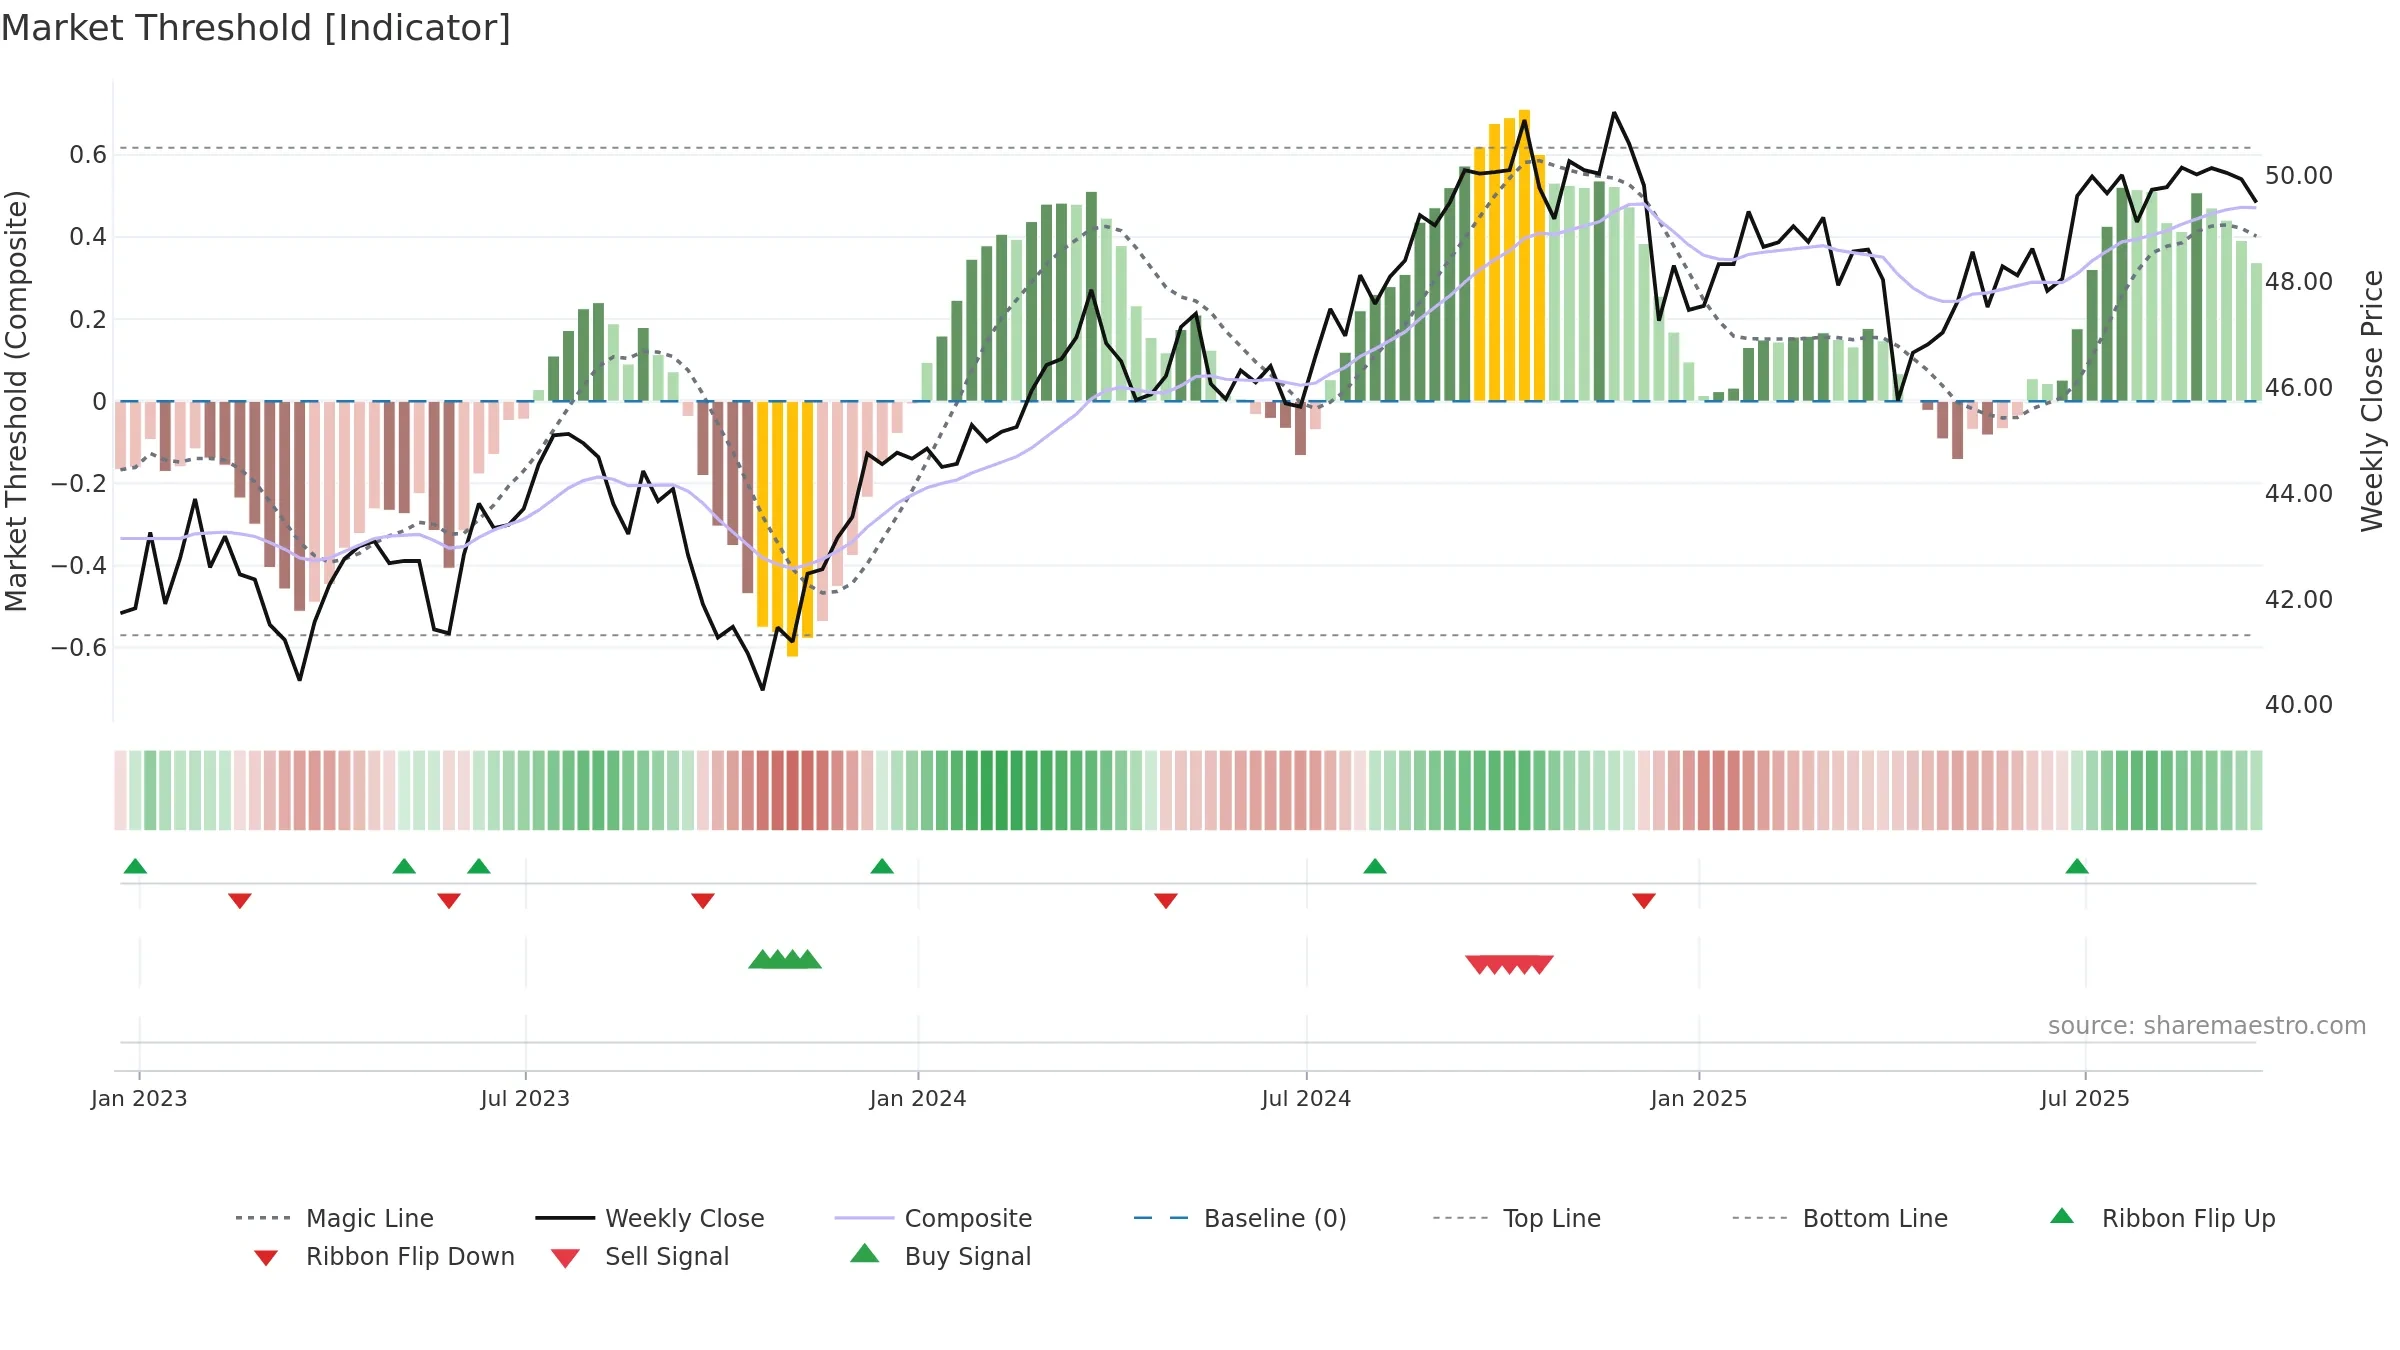Toggle the Buy Signal legend entry

coord(940,1256)
